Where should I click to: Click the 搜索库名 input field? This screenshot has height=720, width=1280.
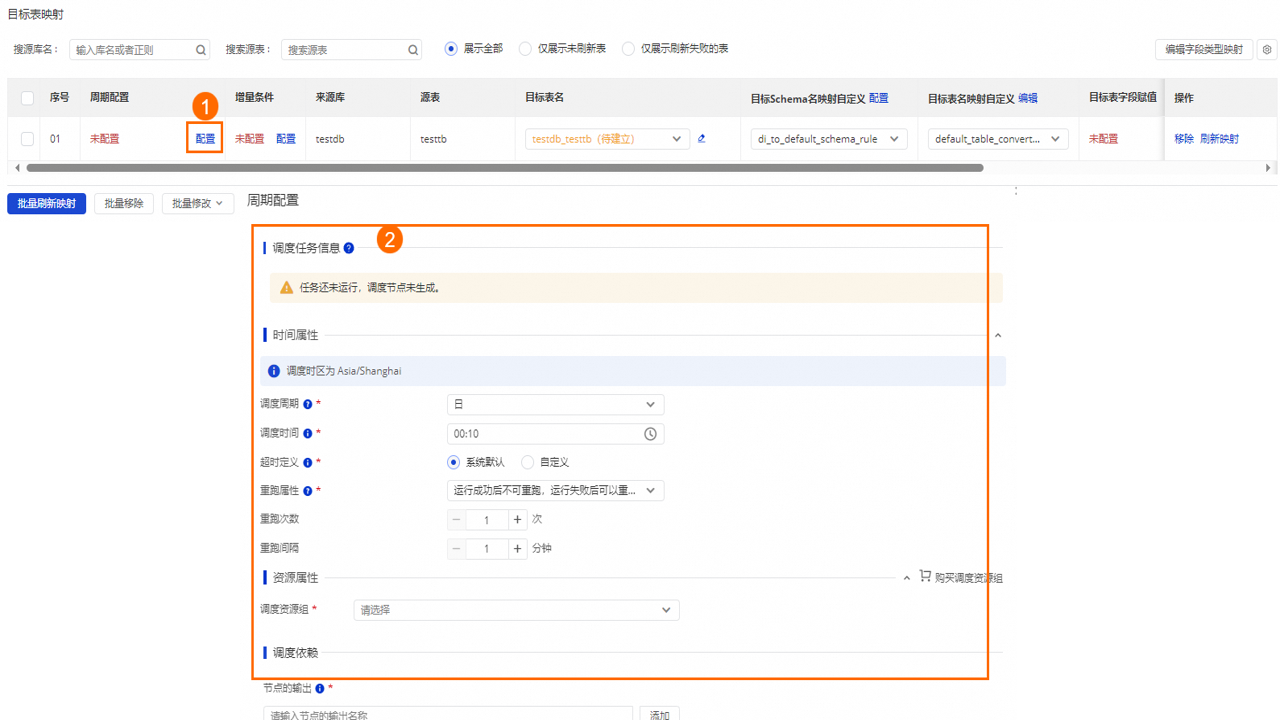pyautogui.click(x=140, y=50)
